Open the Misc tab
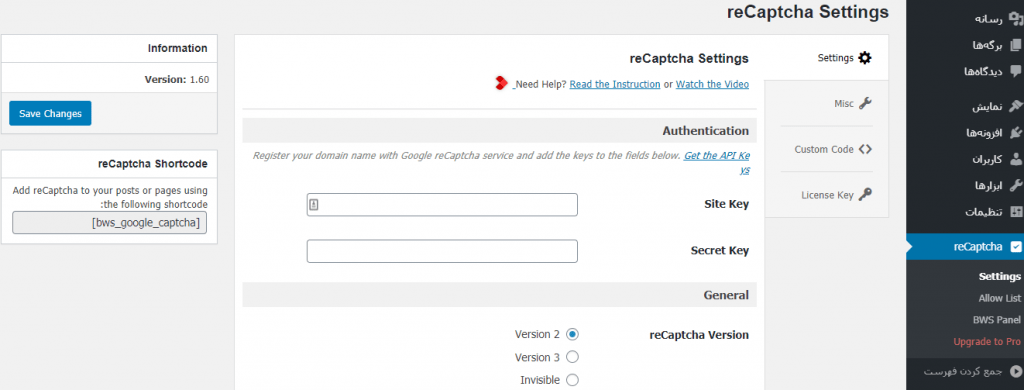This screenshot has height=390, width=1024. coord(826,103)
